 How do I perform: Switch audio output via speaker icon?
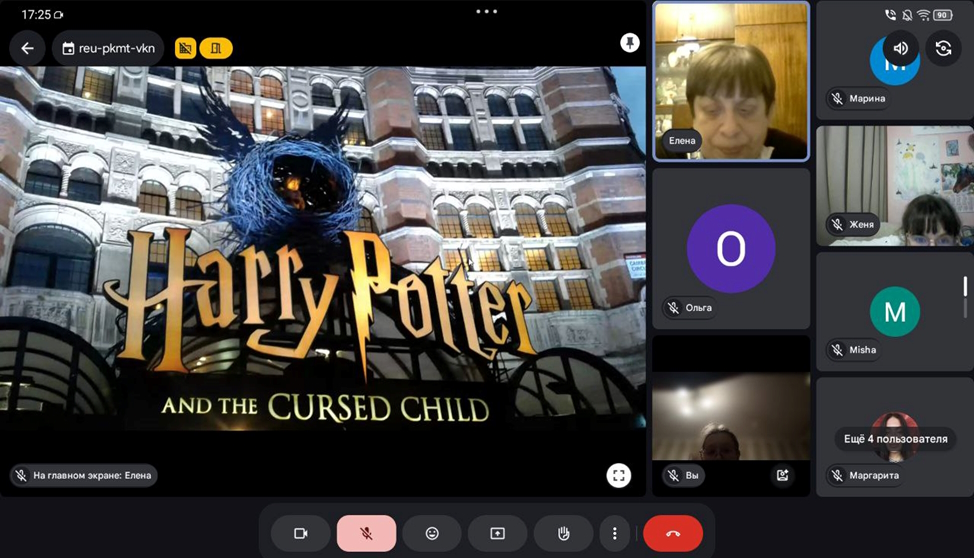(901, 48)
